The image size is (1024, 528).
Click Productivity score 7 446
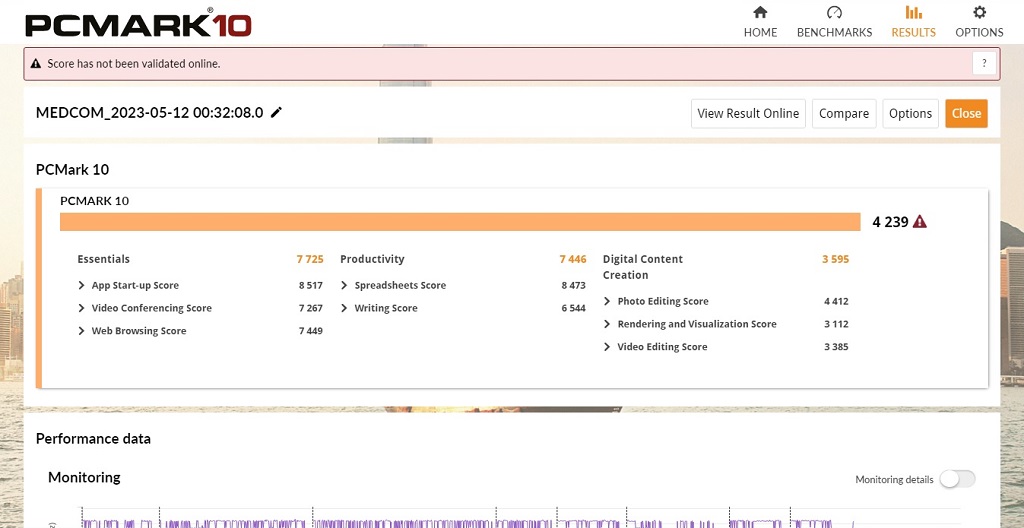(x=573, y=259)
